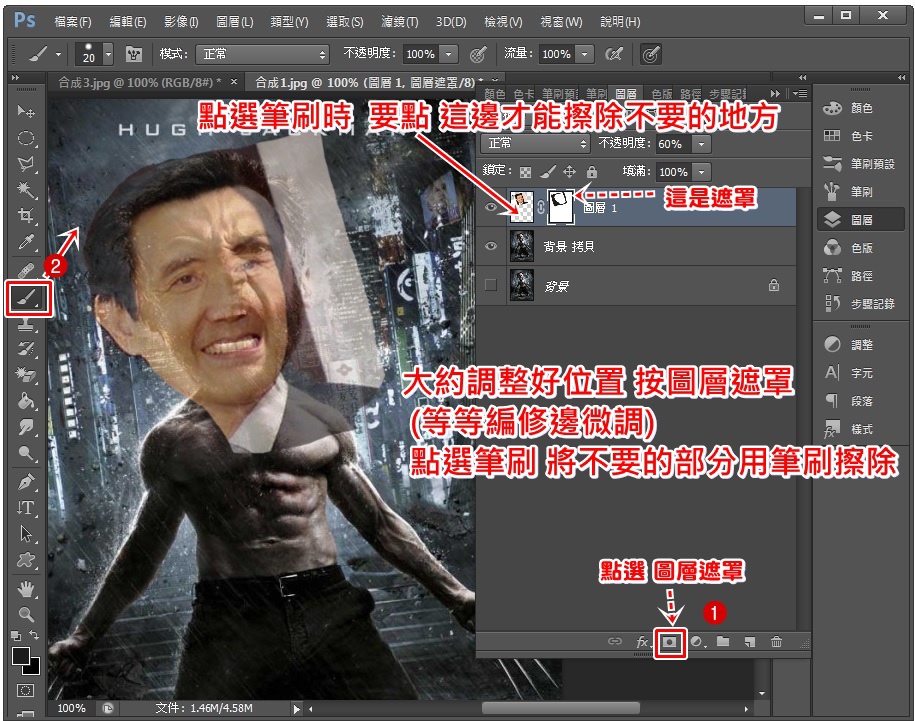Enable airbrush mode in options bar
915x721 pixels.
pyautogui.click(x=613, y=54)
